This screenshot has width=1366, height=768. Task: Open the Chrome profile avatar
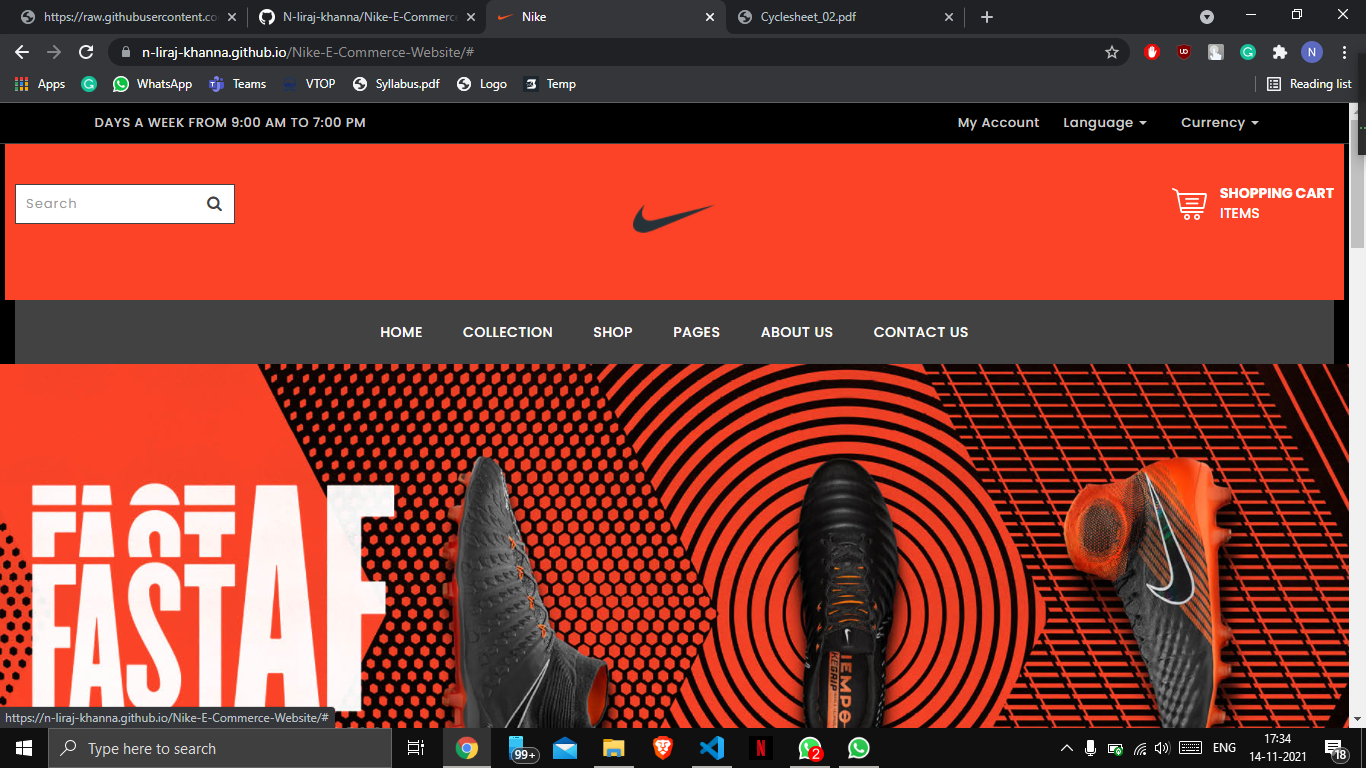(1312, 52)
